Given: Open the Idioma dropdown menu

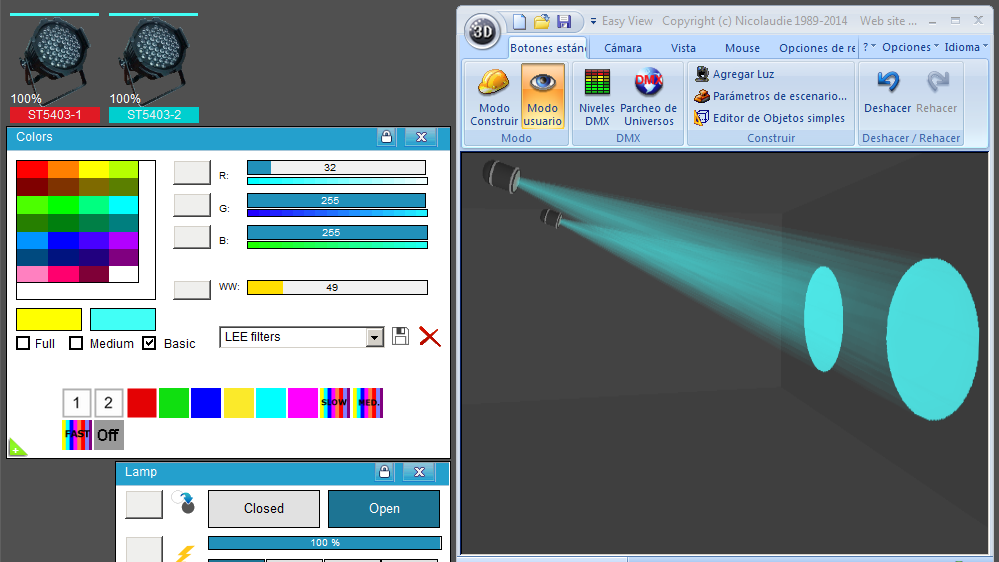Looking at the screenshot, I should click(966, 47).
